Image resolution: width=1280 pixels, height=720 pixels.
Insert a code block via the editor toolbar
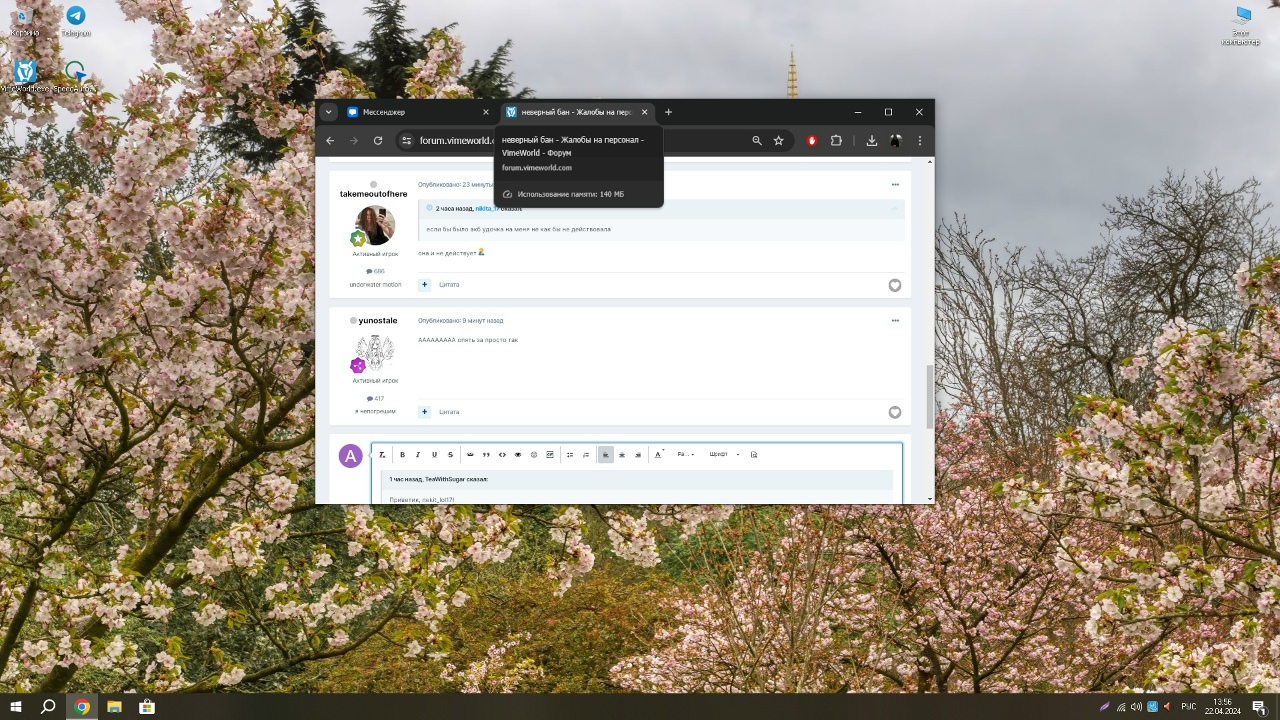click(502, 455)
